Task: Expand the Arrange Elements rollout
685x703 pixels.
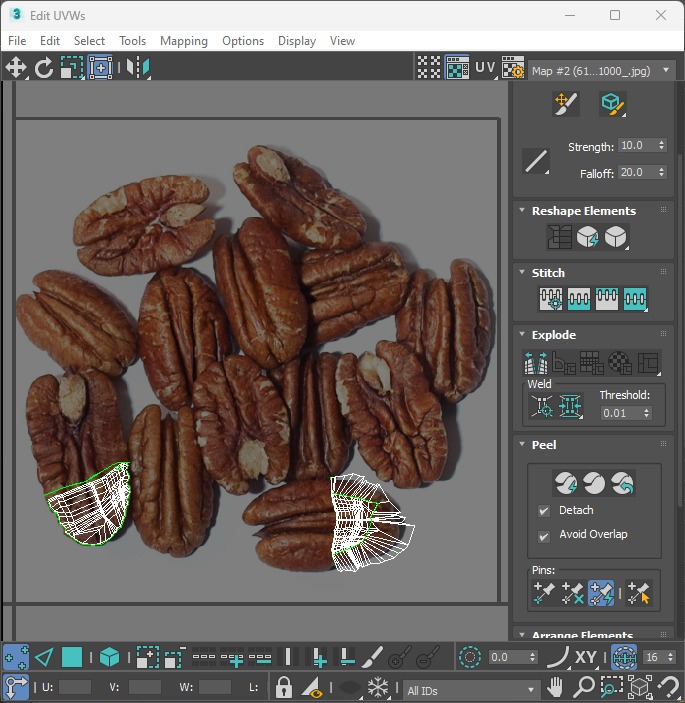Action: (522, 634)
